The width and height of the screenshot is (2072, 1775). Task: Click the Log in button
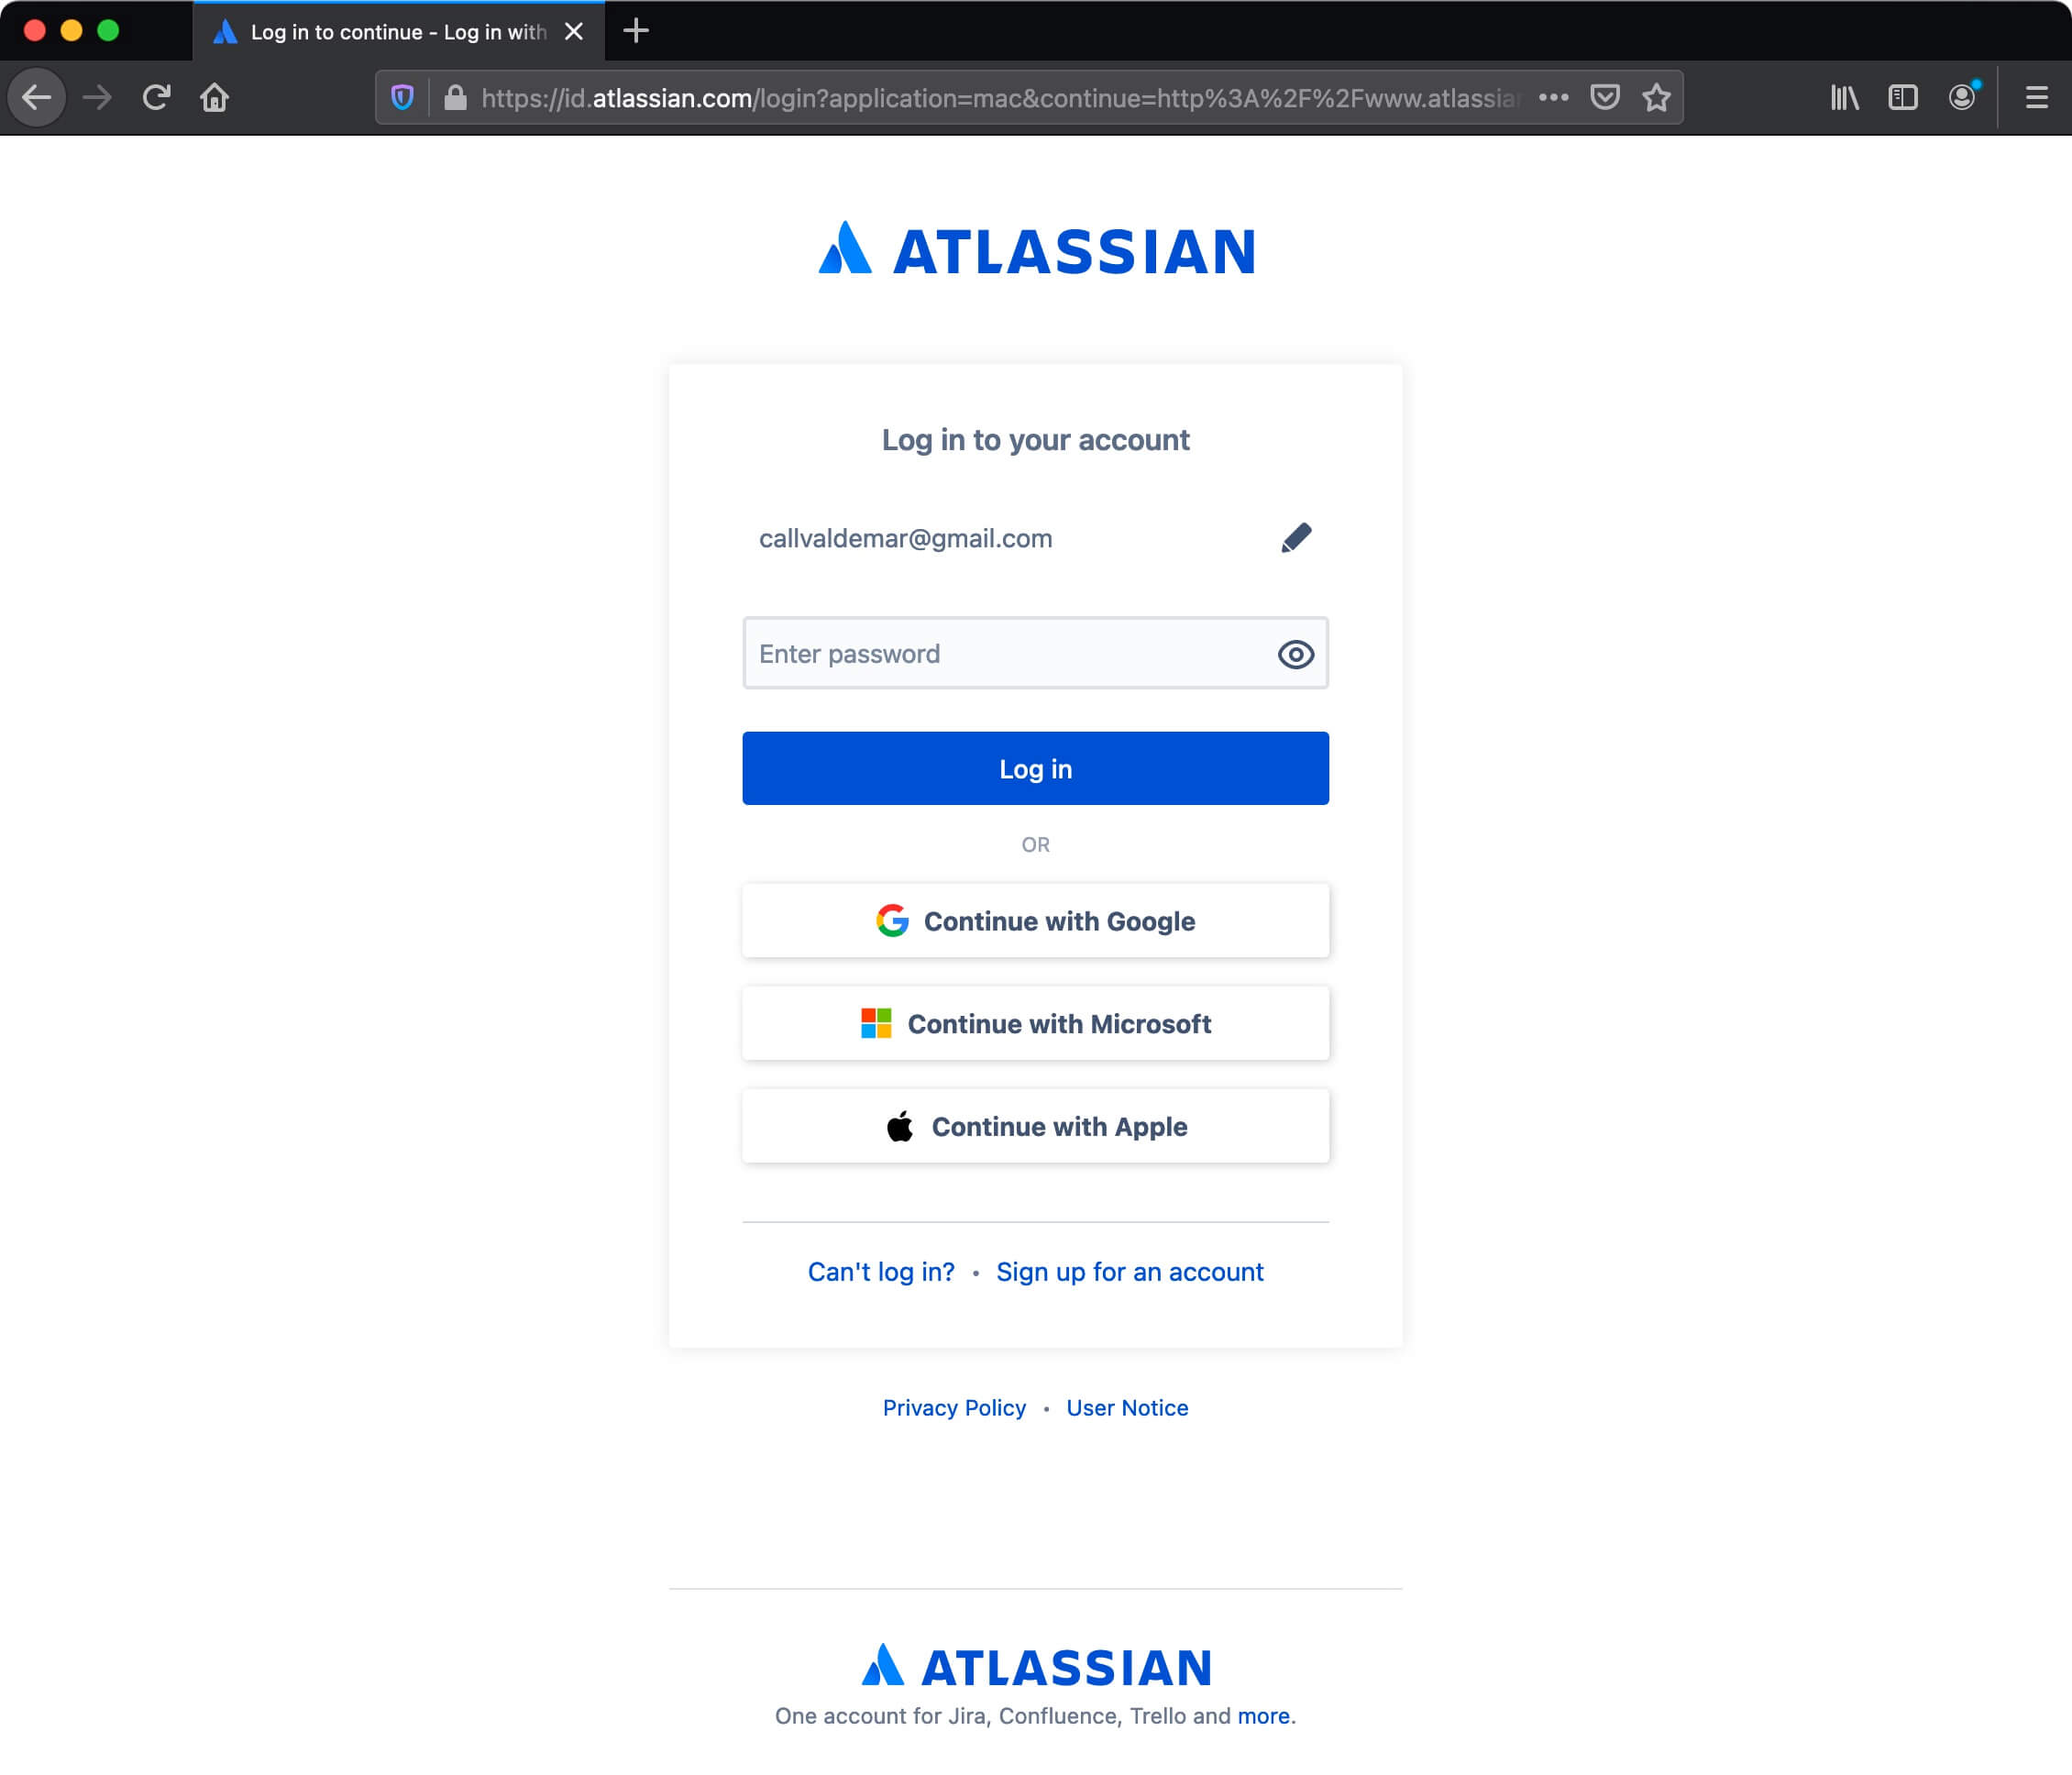coord(1035,767)
